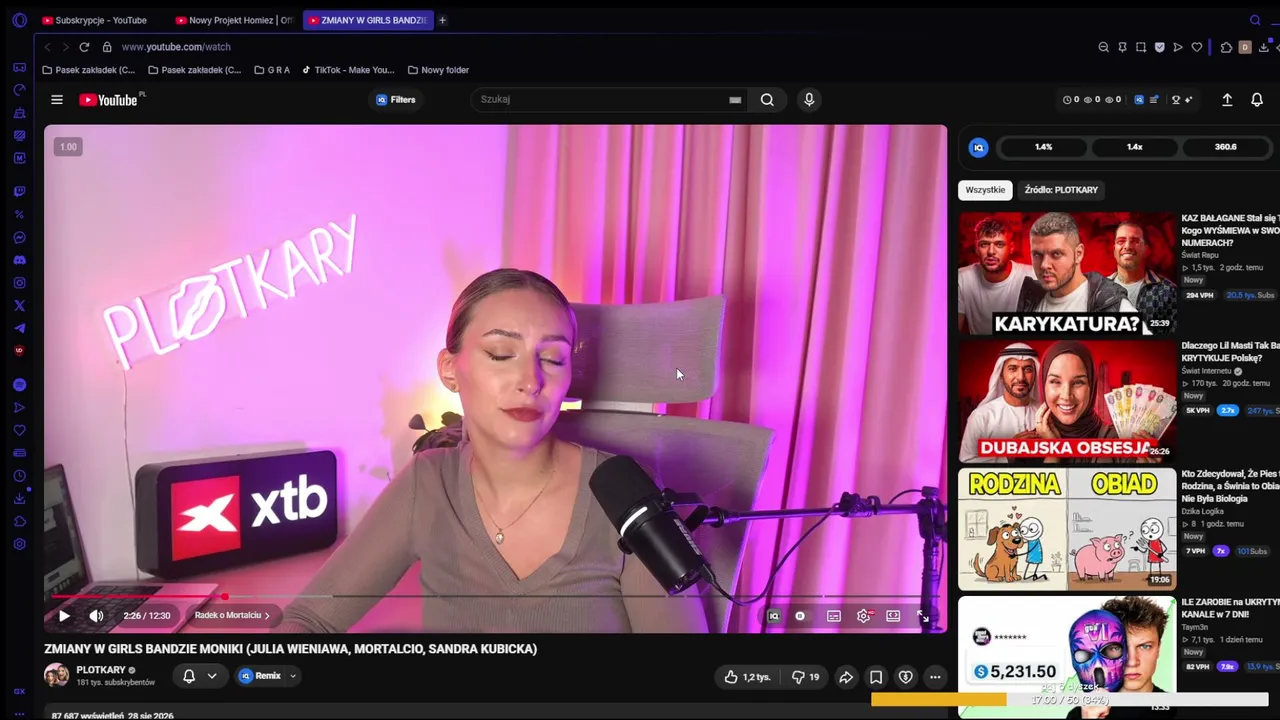
Task: Open YouTube notifications bell in the header
Action: click(x=1257, y=100)
